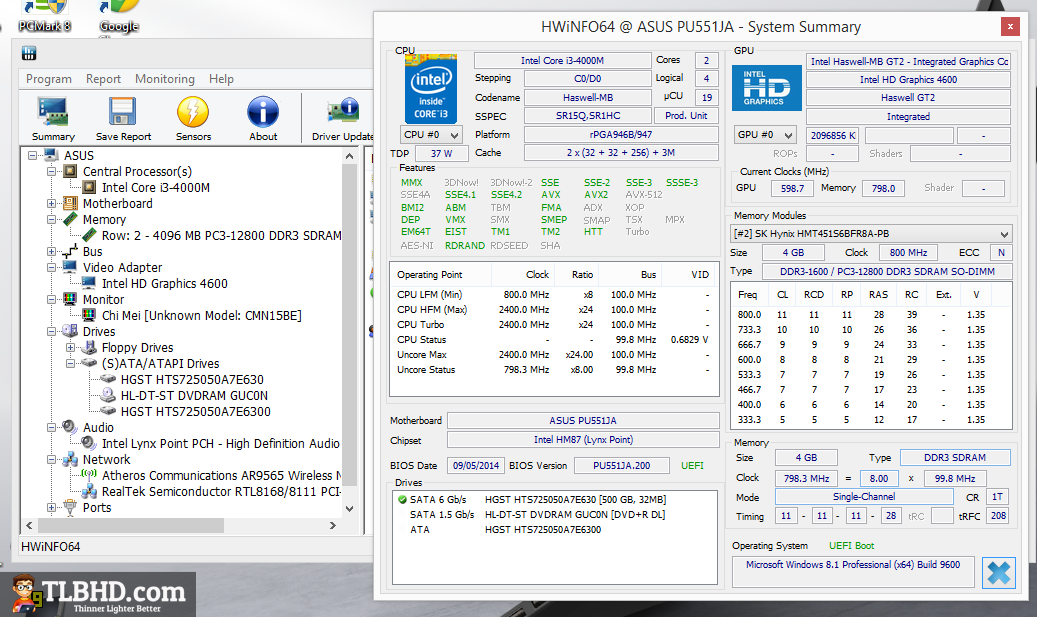Expand the Ports tree node
Screen dimensions: 1037x617
point(52,507)
